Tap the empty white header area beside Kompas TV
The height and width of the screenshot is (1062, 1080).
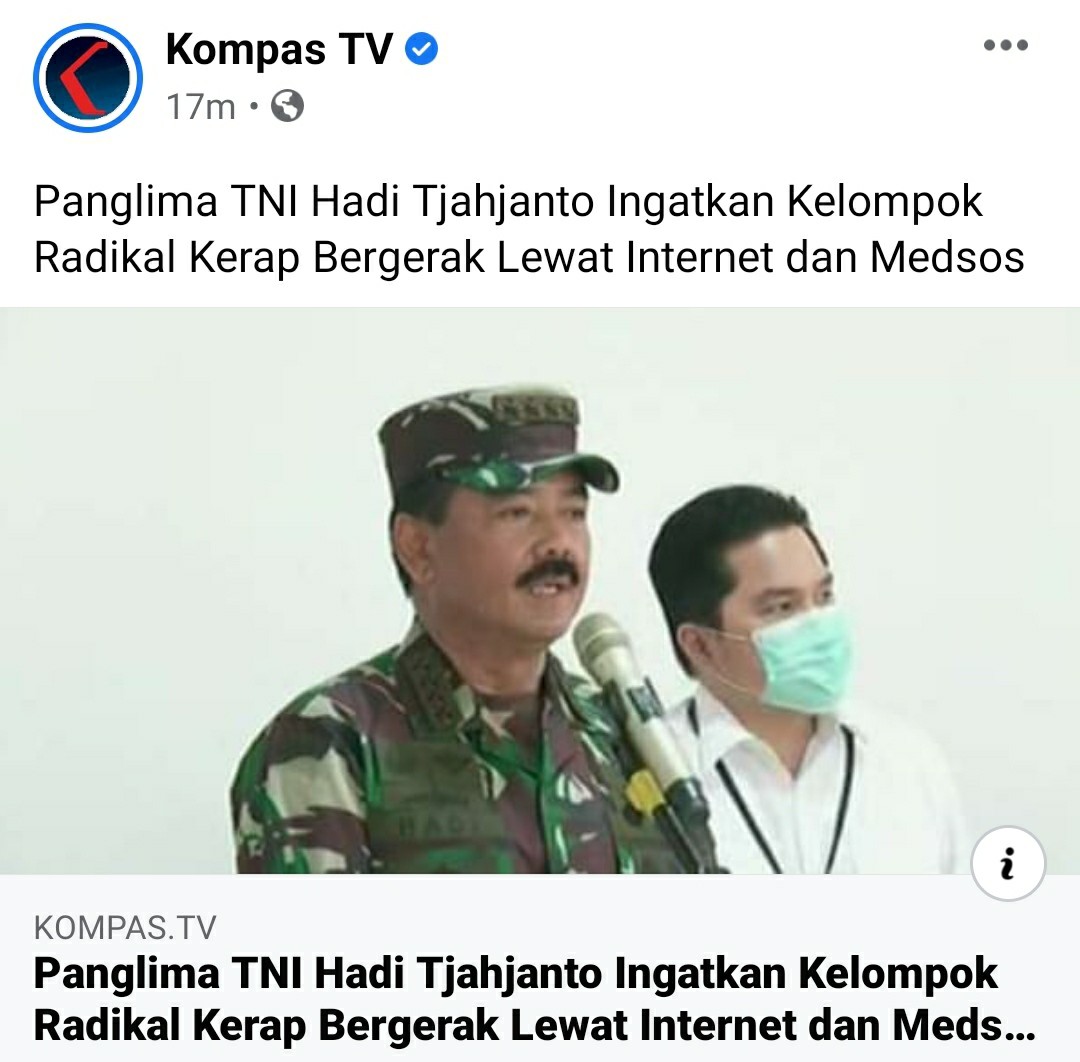tap(709, 76)
